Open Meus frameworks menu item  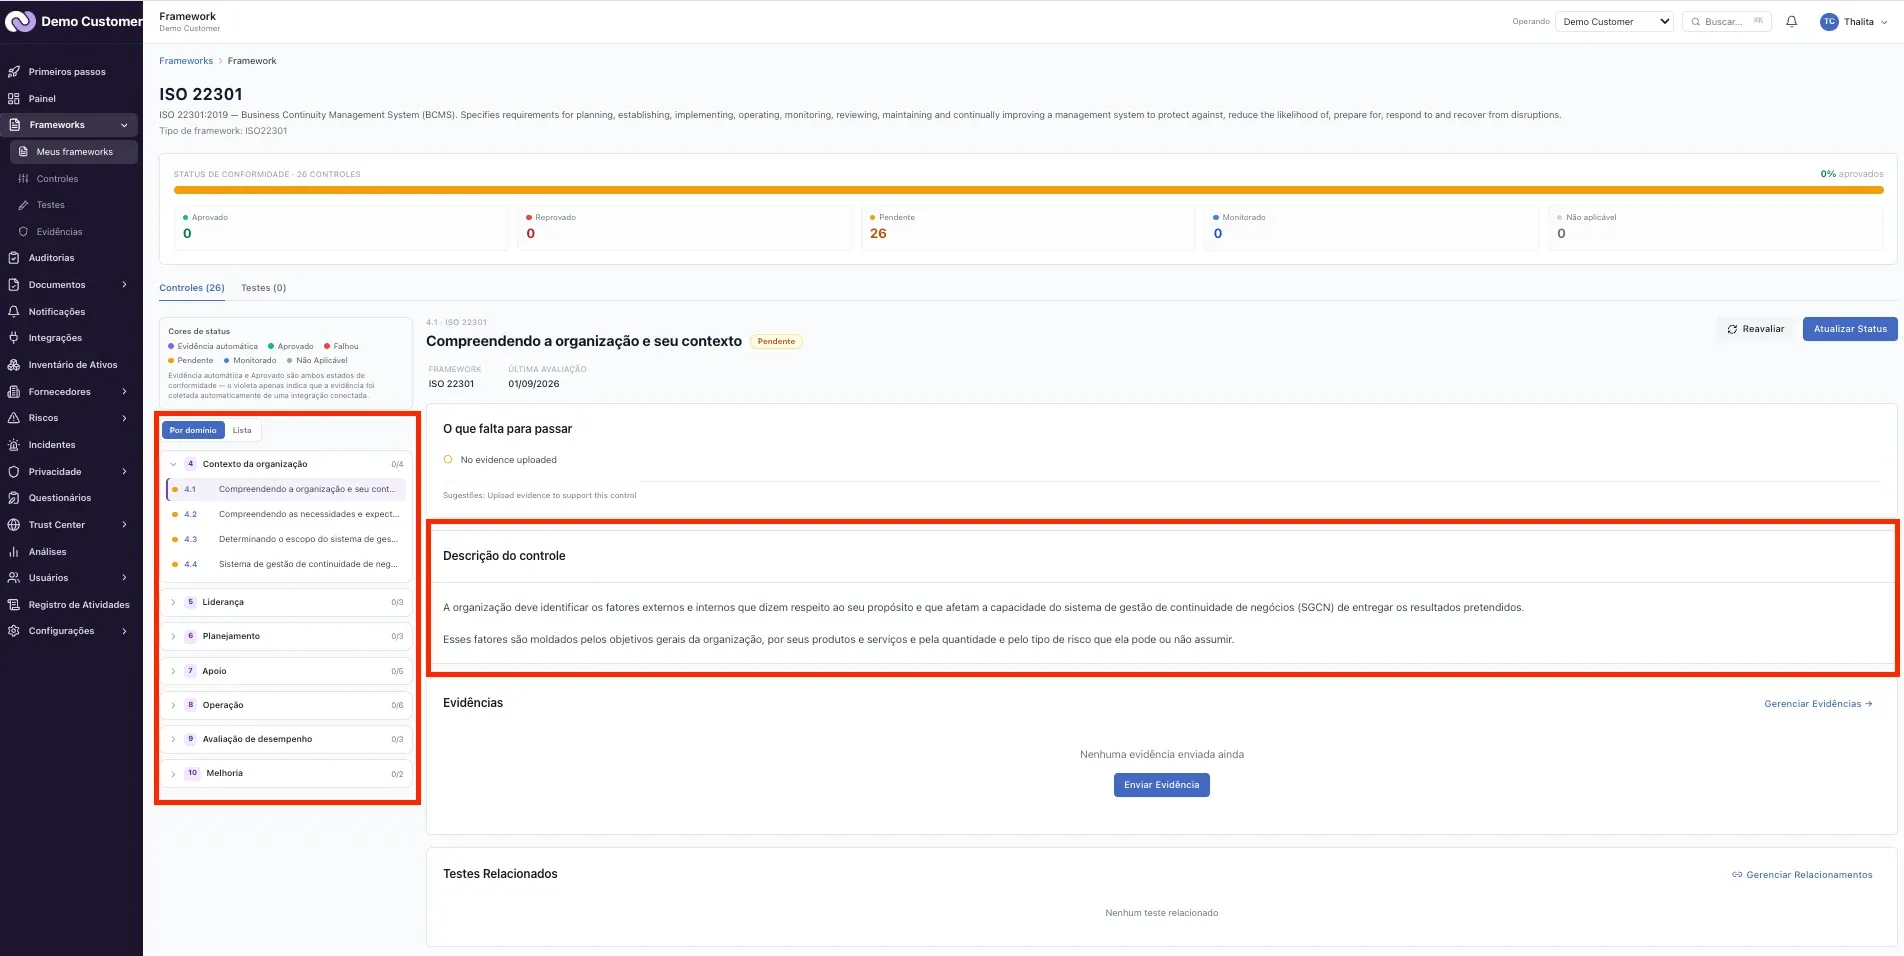click(73, 152)
